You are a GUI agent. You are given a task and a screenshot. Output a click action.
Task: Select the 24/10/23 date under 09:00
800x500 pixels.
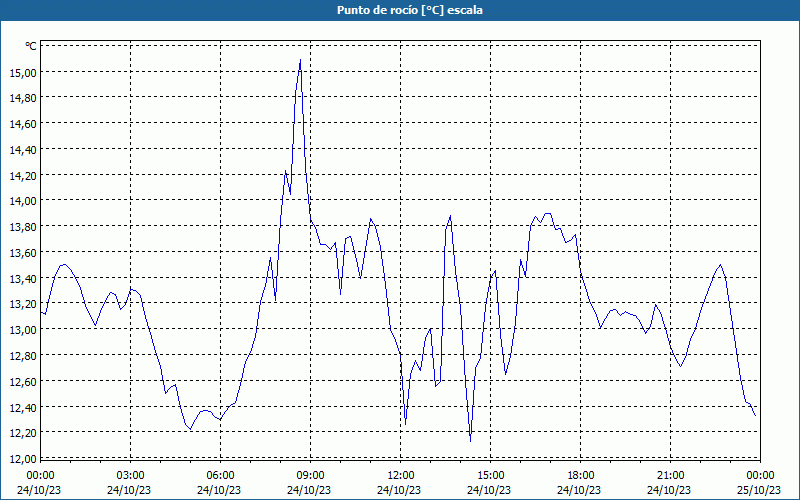click(x=309, y=490)
